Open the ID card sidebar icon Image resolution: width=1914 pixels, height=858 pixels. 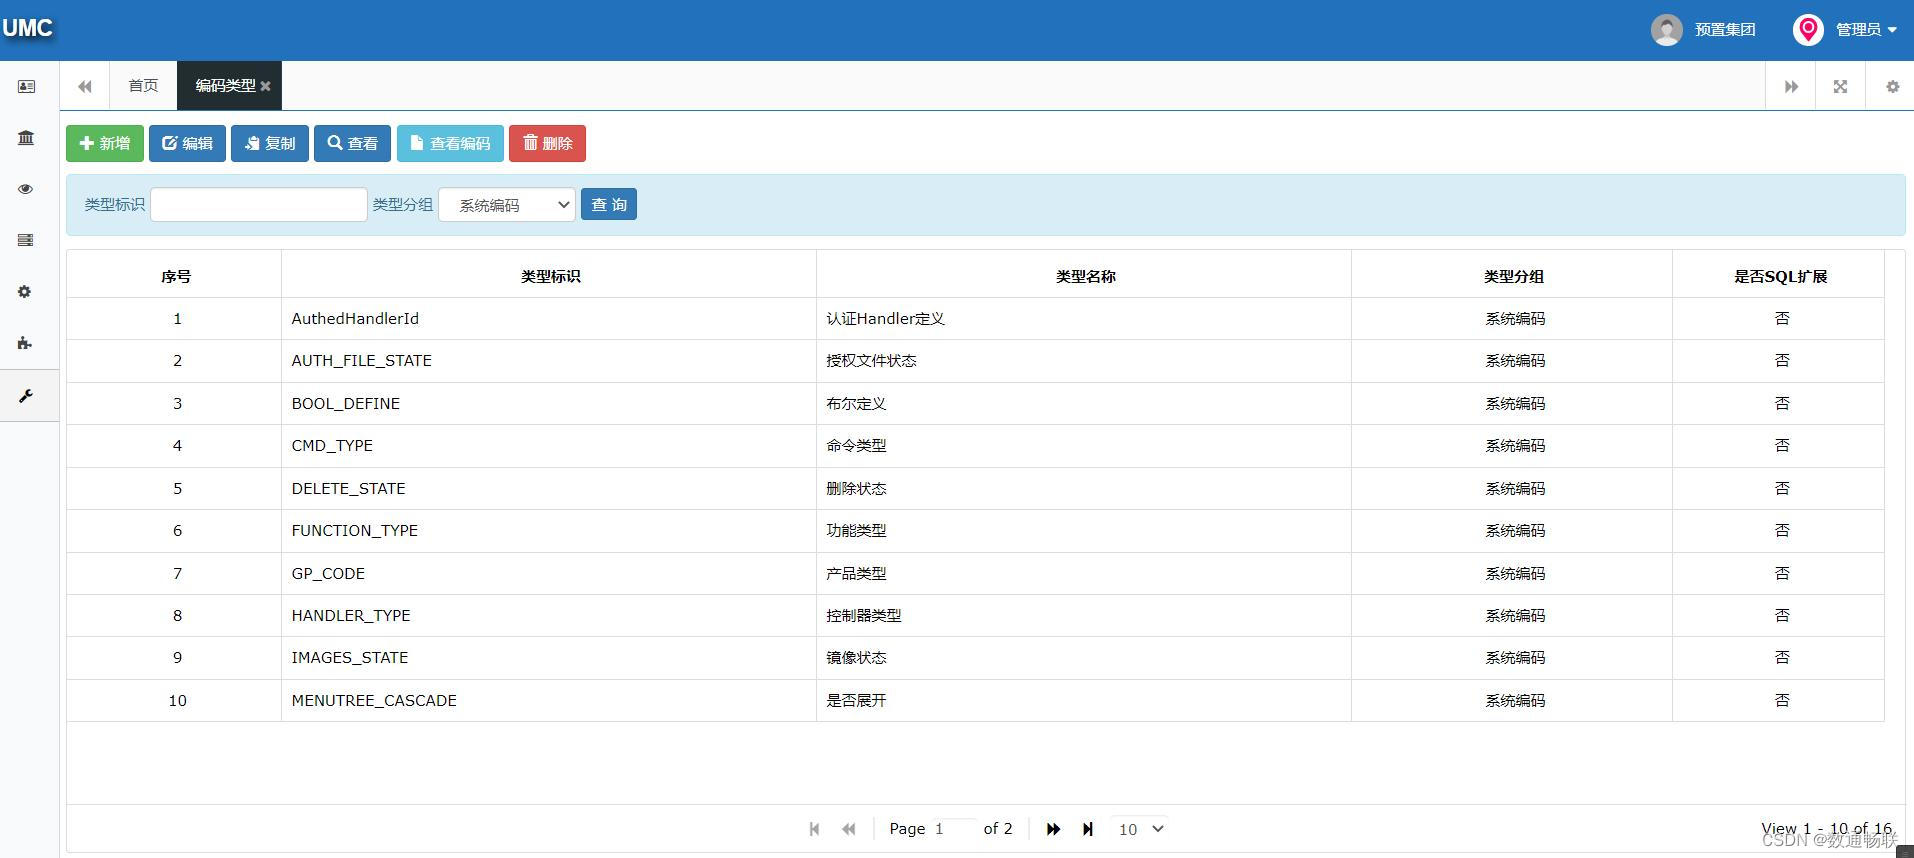tap(26, 87)
